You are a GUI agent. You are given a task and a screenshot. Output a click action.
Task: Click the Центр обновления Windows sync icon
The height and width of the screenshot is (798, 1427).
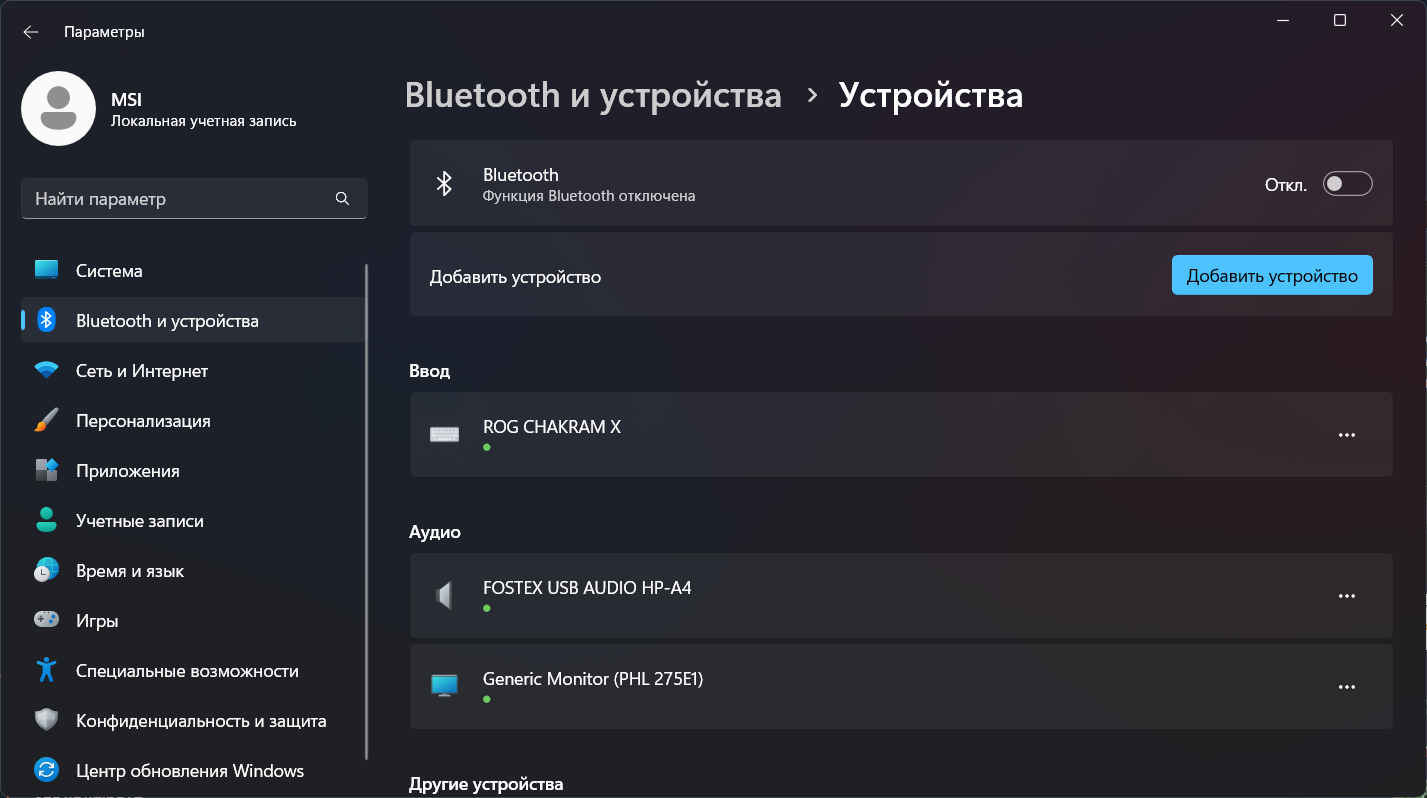point(46,771)
